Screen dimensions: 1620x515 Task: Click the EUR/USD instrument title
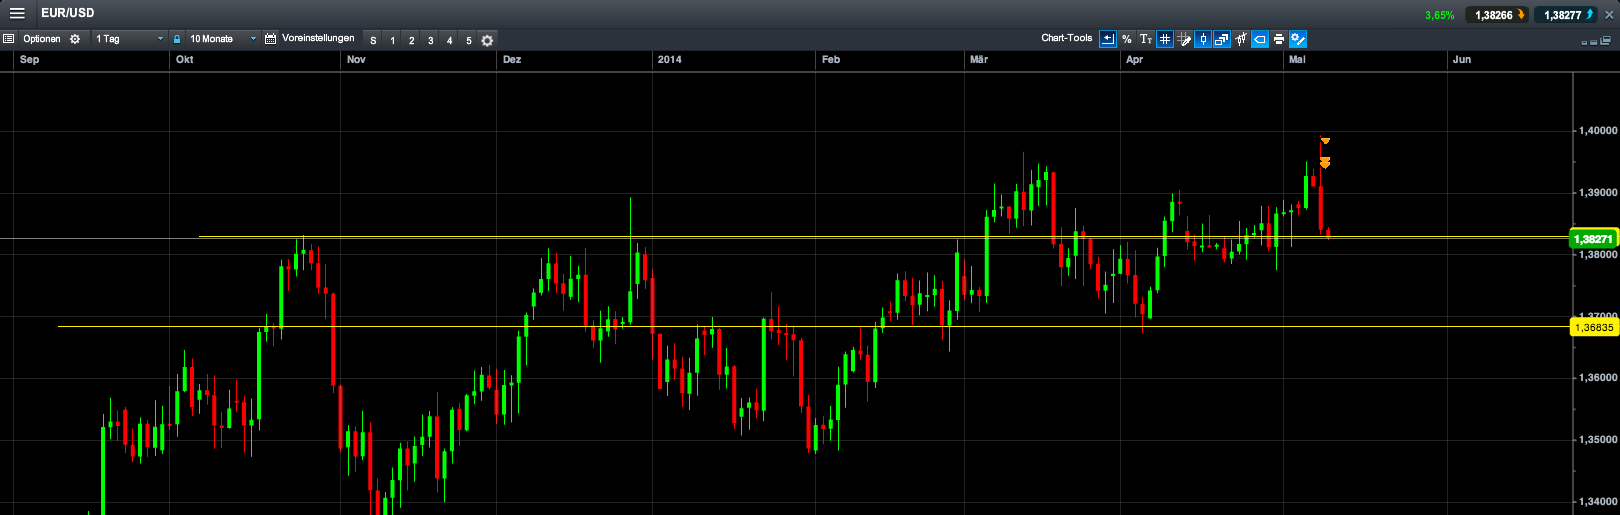68,13
